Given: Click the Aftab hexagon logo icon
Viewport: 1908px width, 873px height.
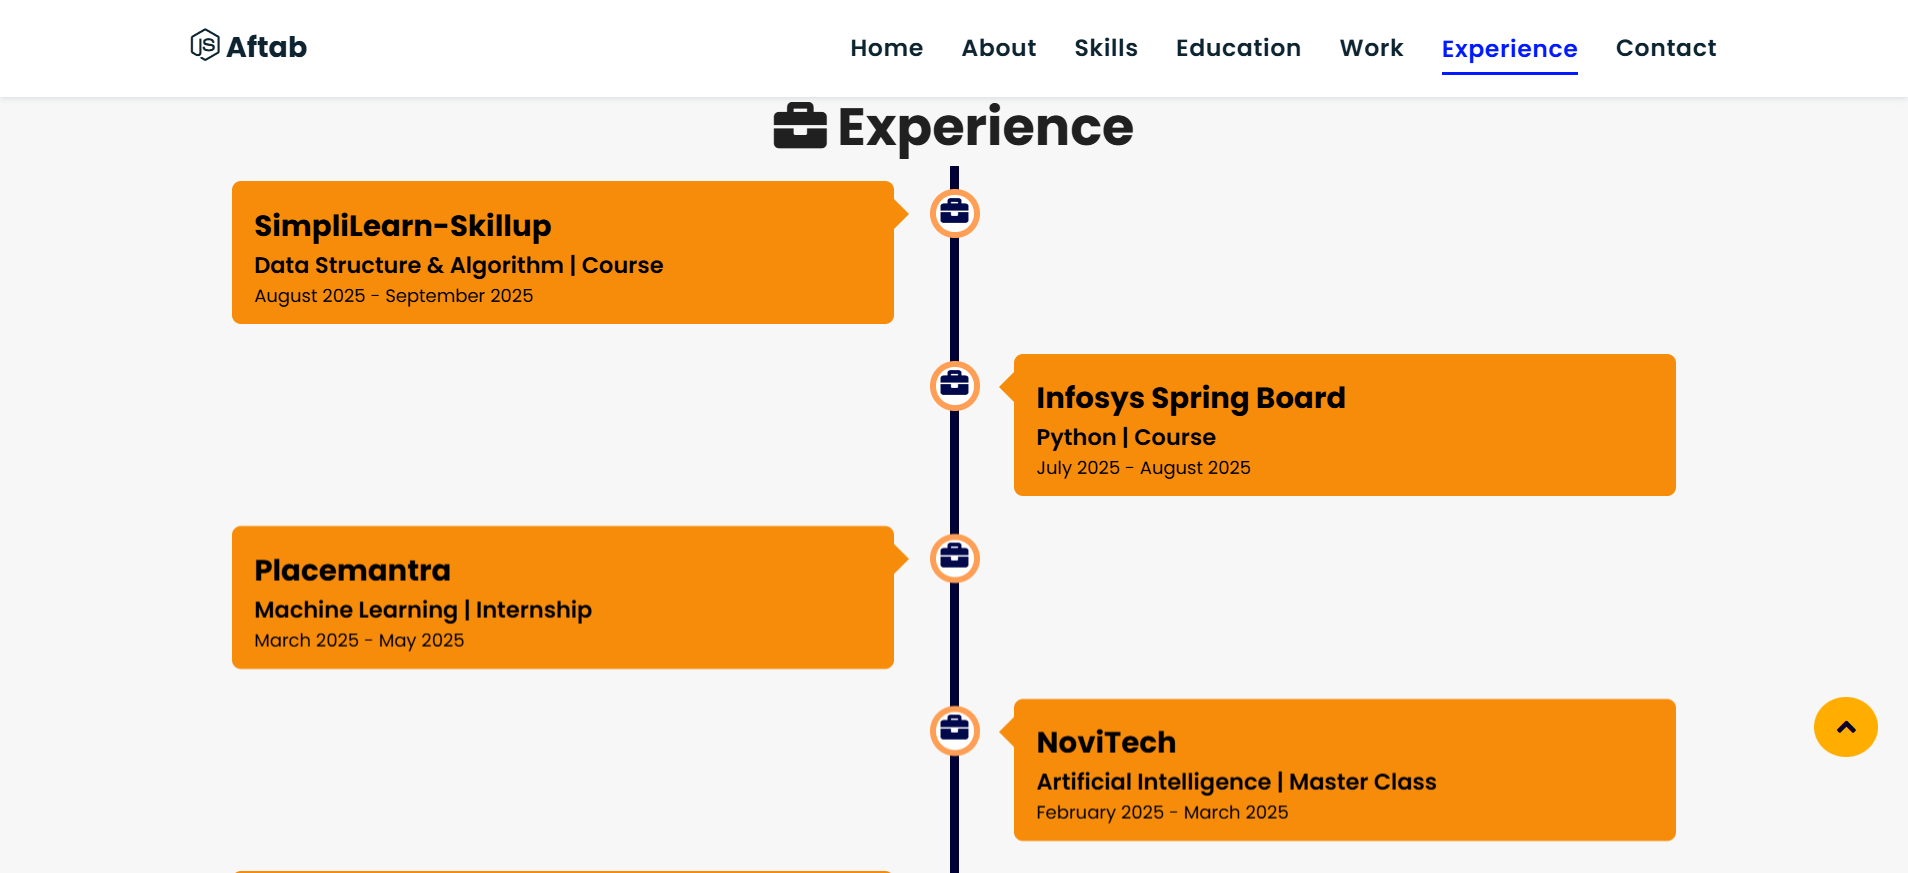Looking at the screenshot, I should tap(205, 45).
